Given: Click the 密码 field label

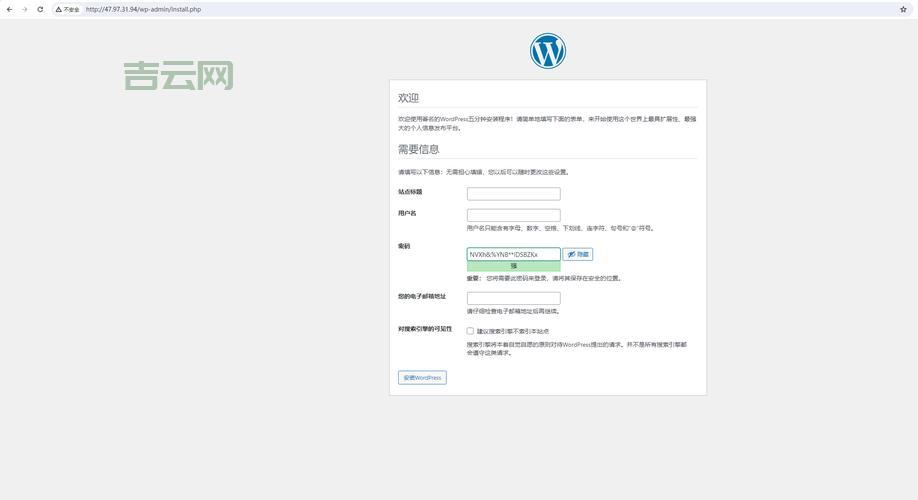Looking at the screenshot, I should 404,246.
